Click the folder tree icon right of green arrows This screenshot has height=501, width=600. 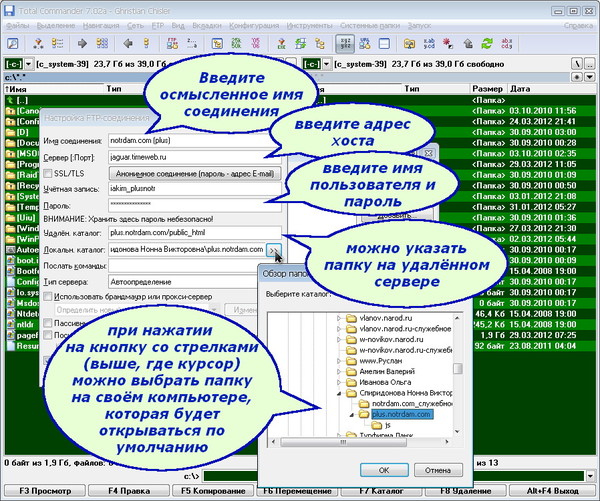pos(320,43)
